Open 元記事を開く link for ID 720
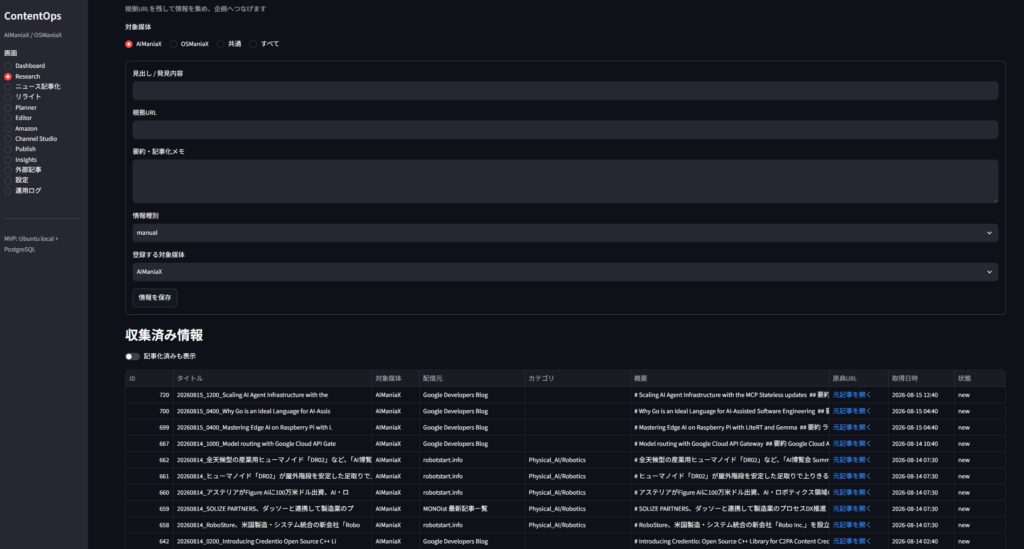1024x549 pixels. 852,395
